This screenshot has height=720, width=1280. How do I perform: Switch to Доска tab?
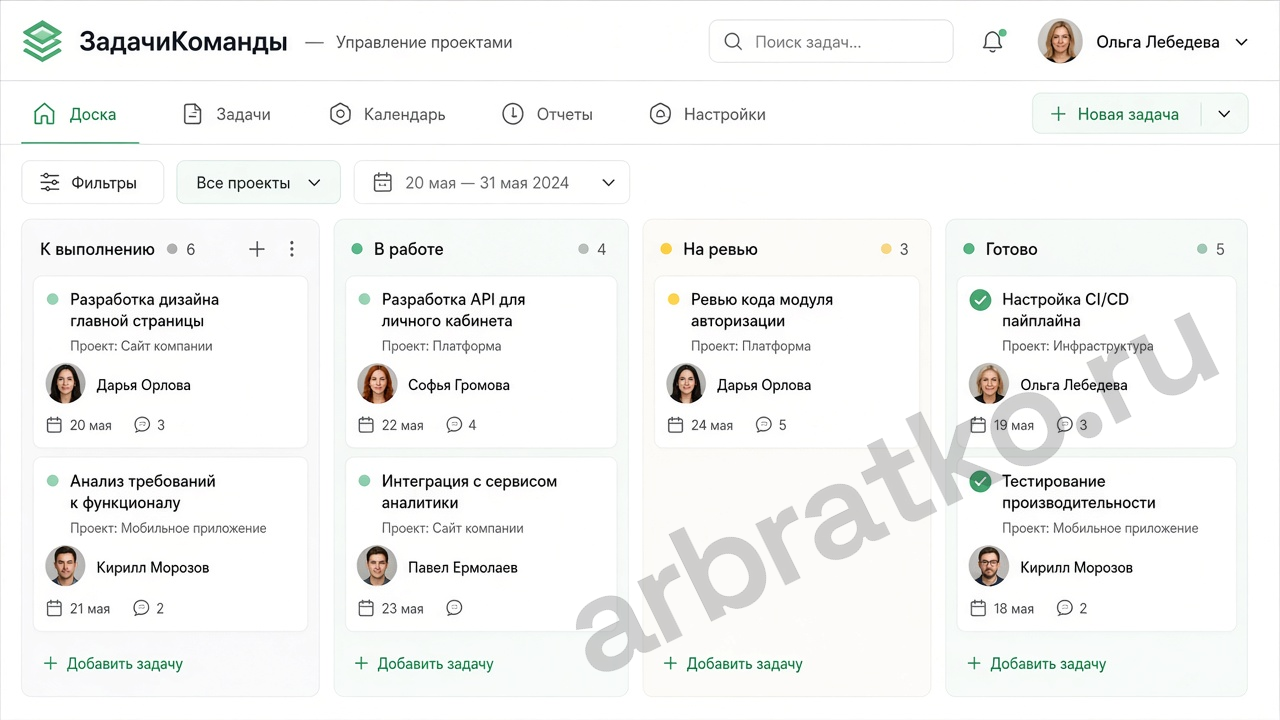point(75,114)
